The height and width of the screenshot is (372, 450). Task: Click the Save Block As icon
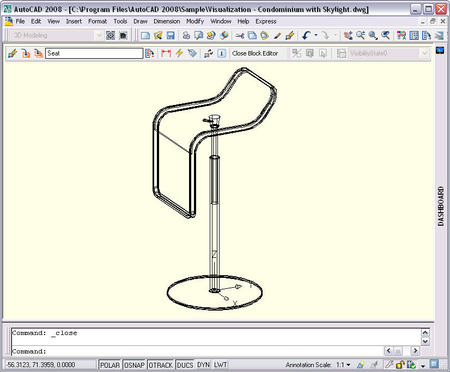(x=38, y=53)
